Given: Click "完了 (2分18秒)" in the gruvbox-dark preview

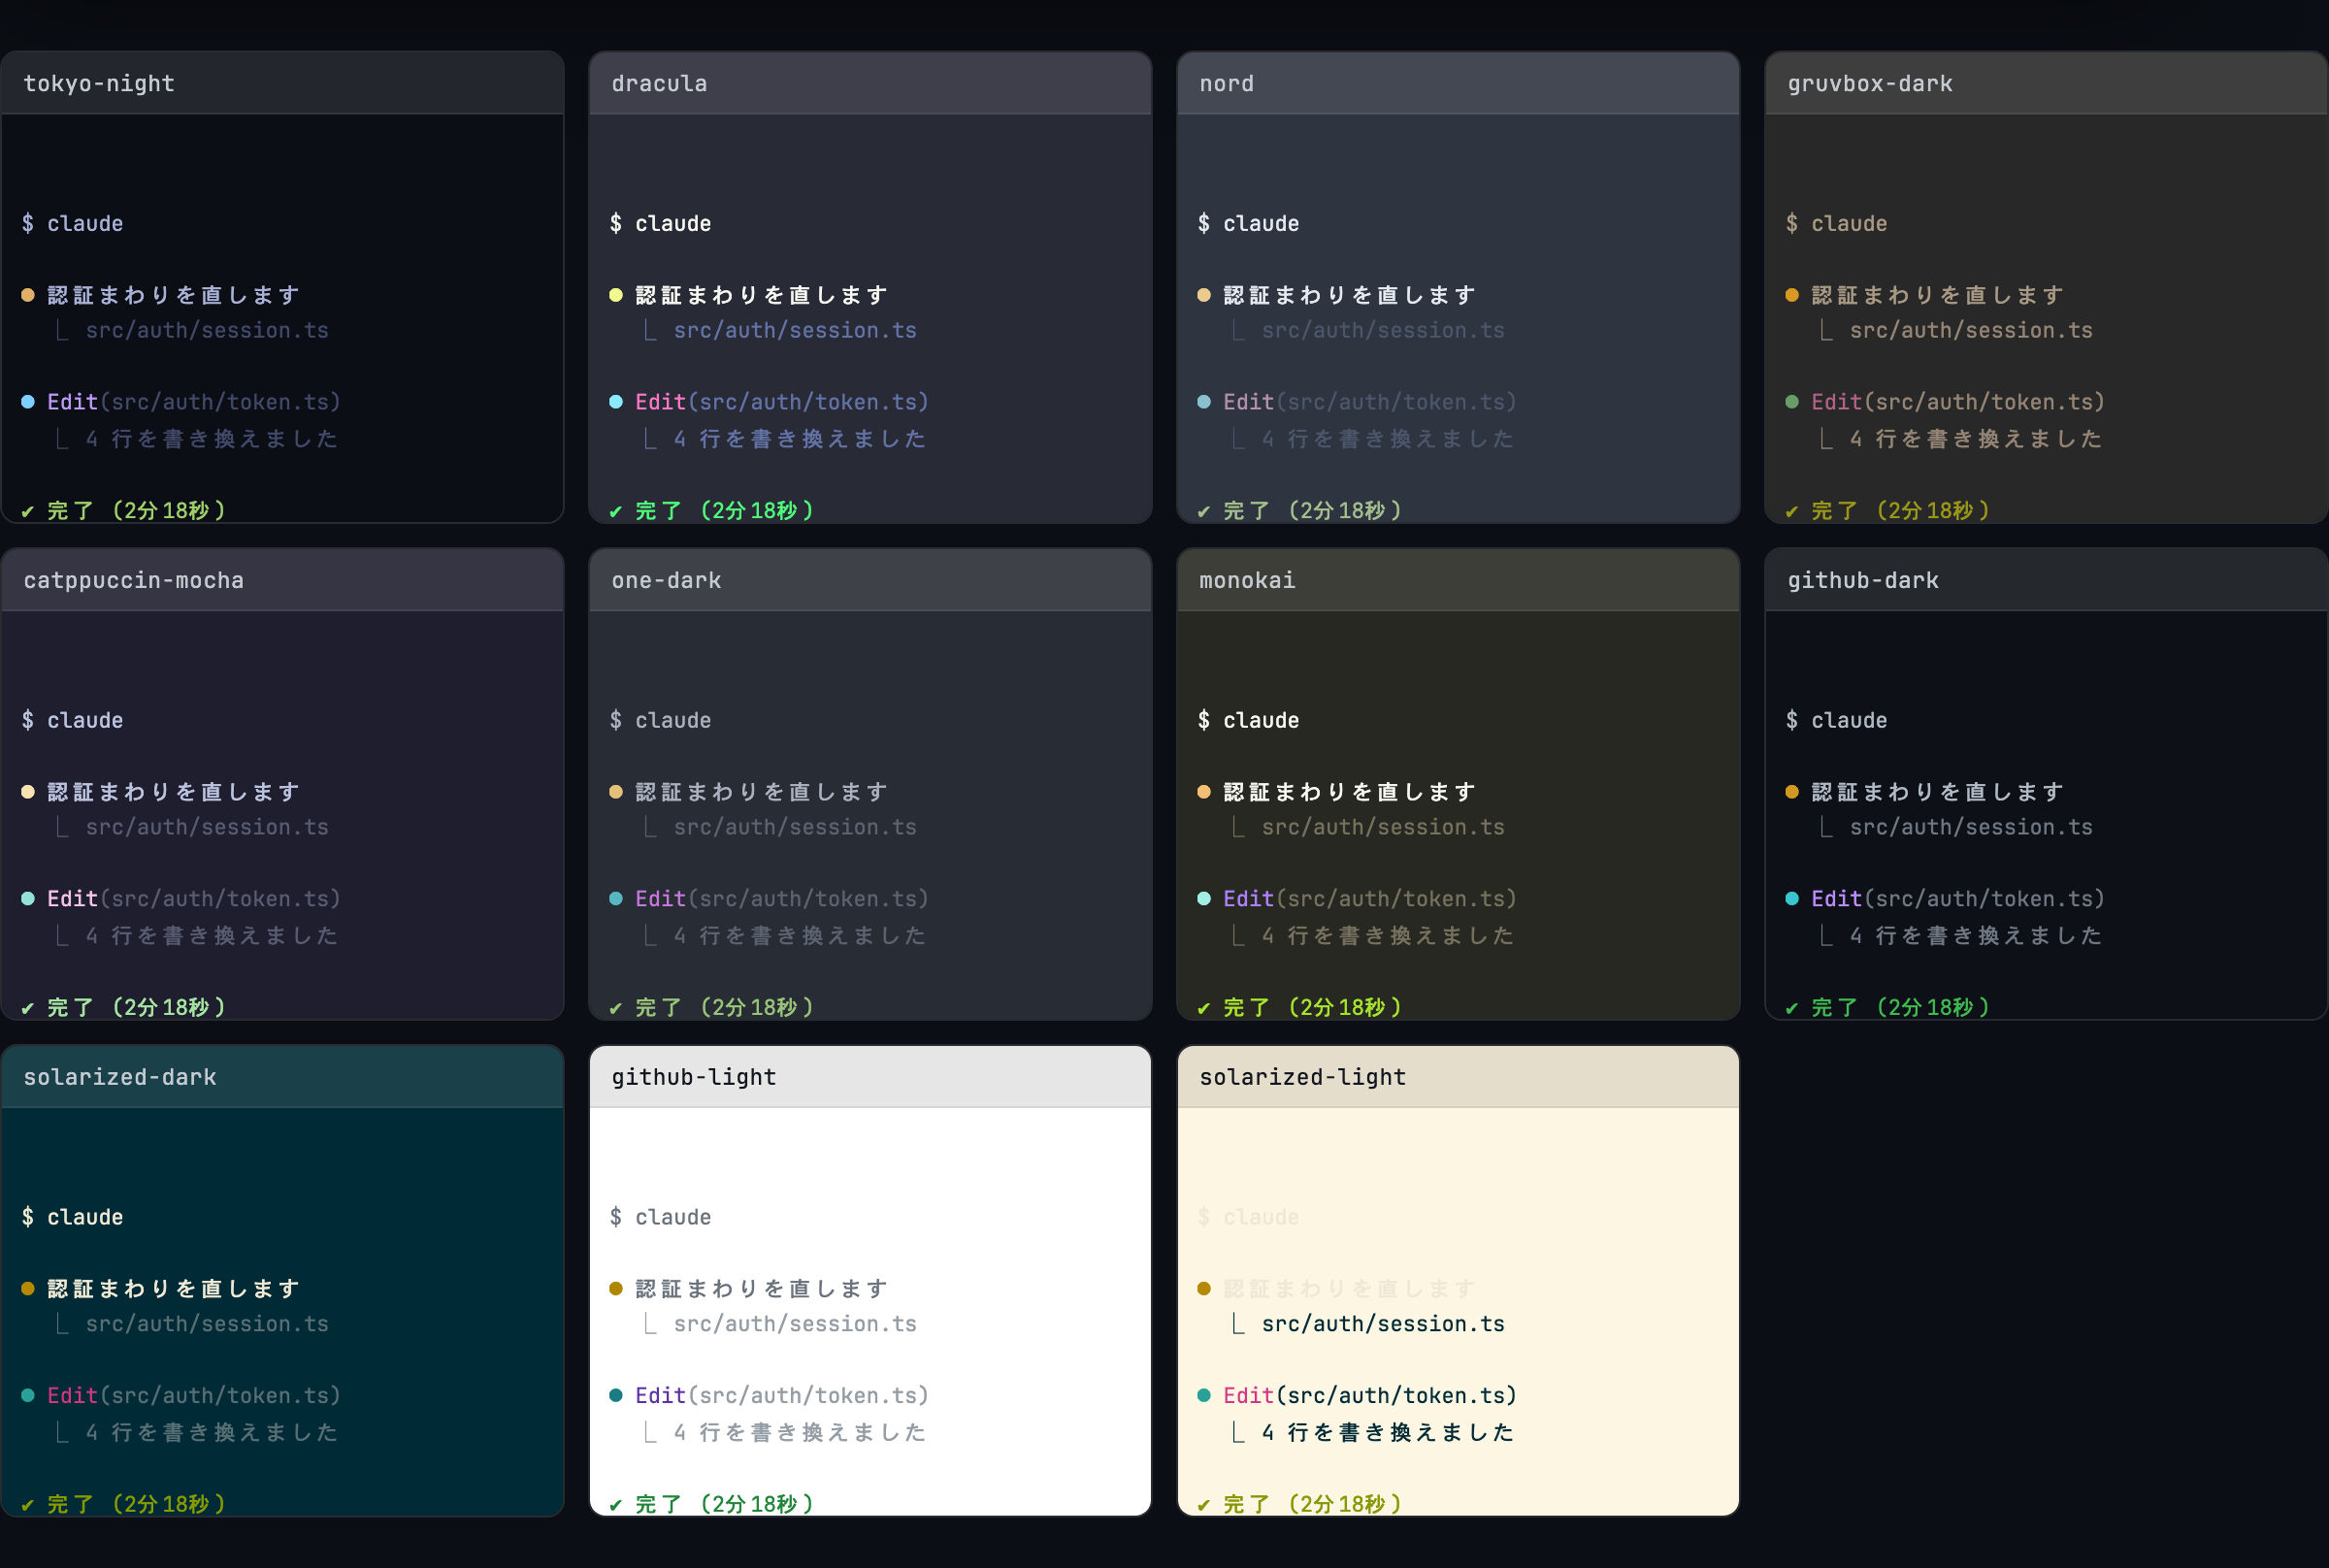Looking at the screenshot, I should tap(1902, 511).
